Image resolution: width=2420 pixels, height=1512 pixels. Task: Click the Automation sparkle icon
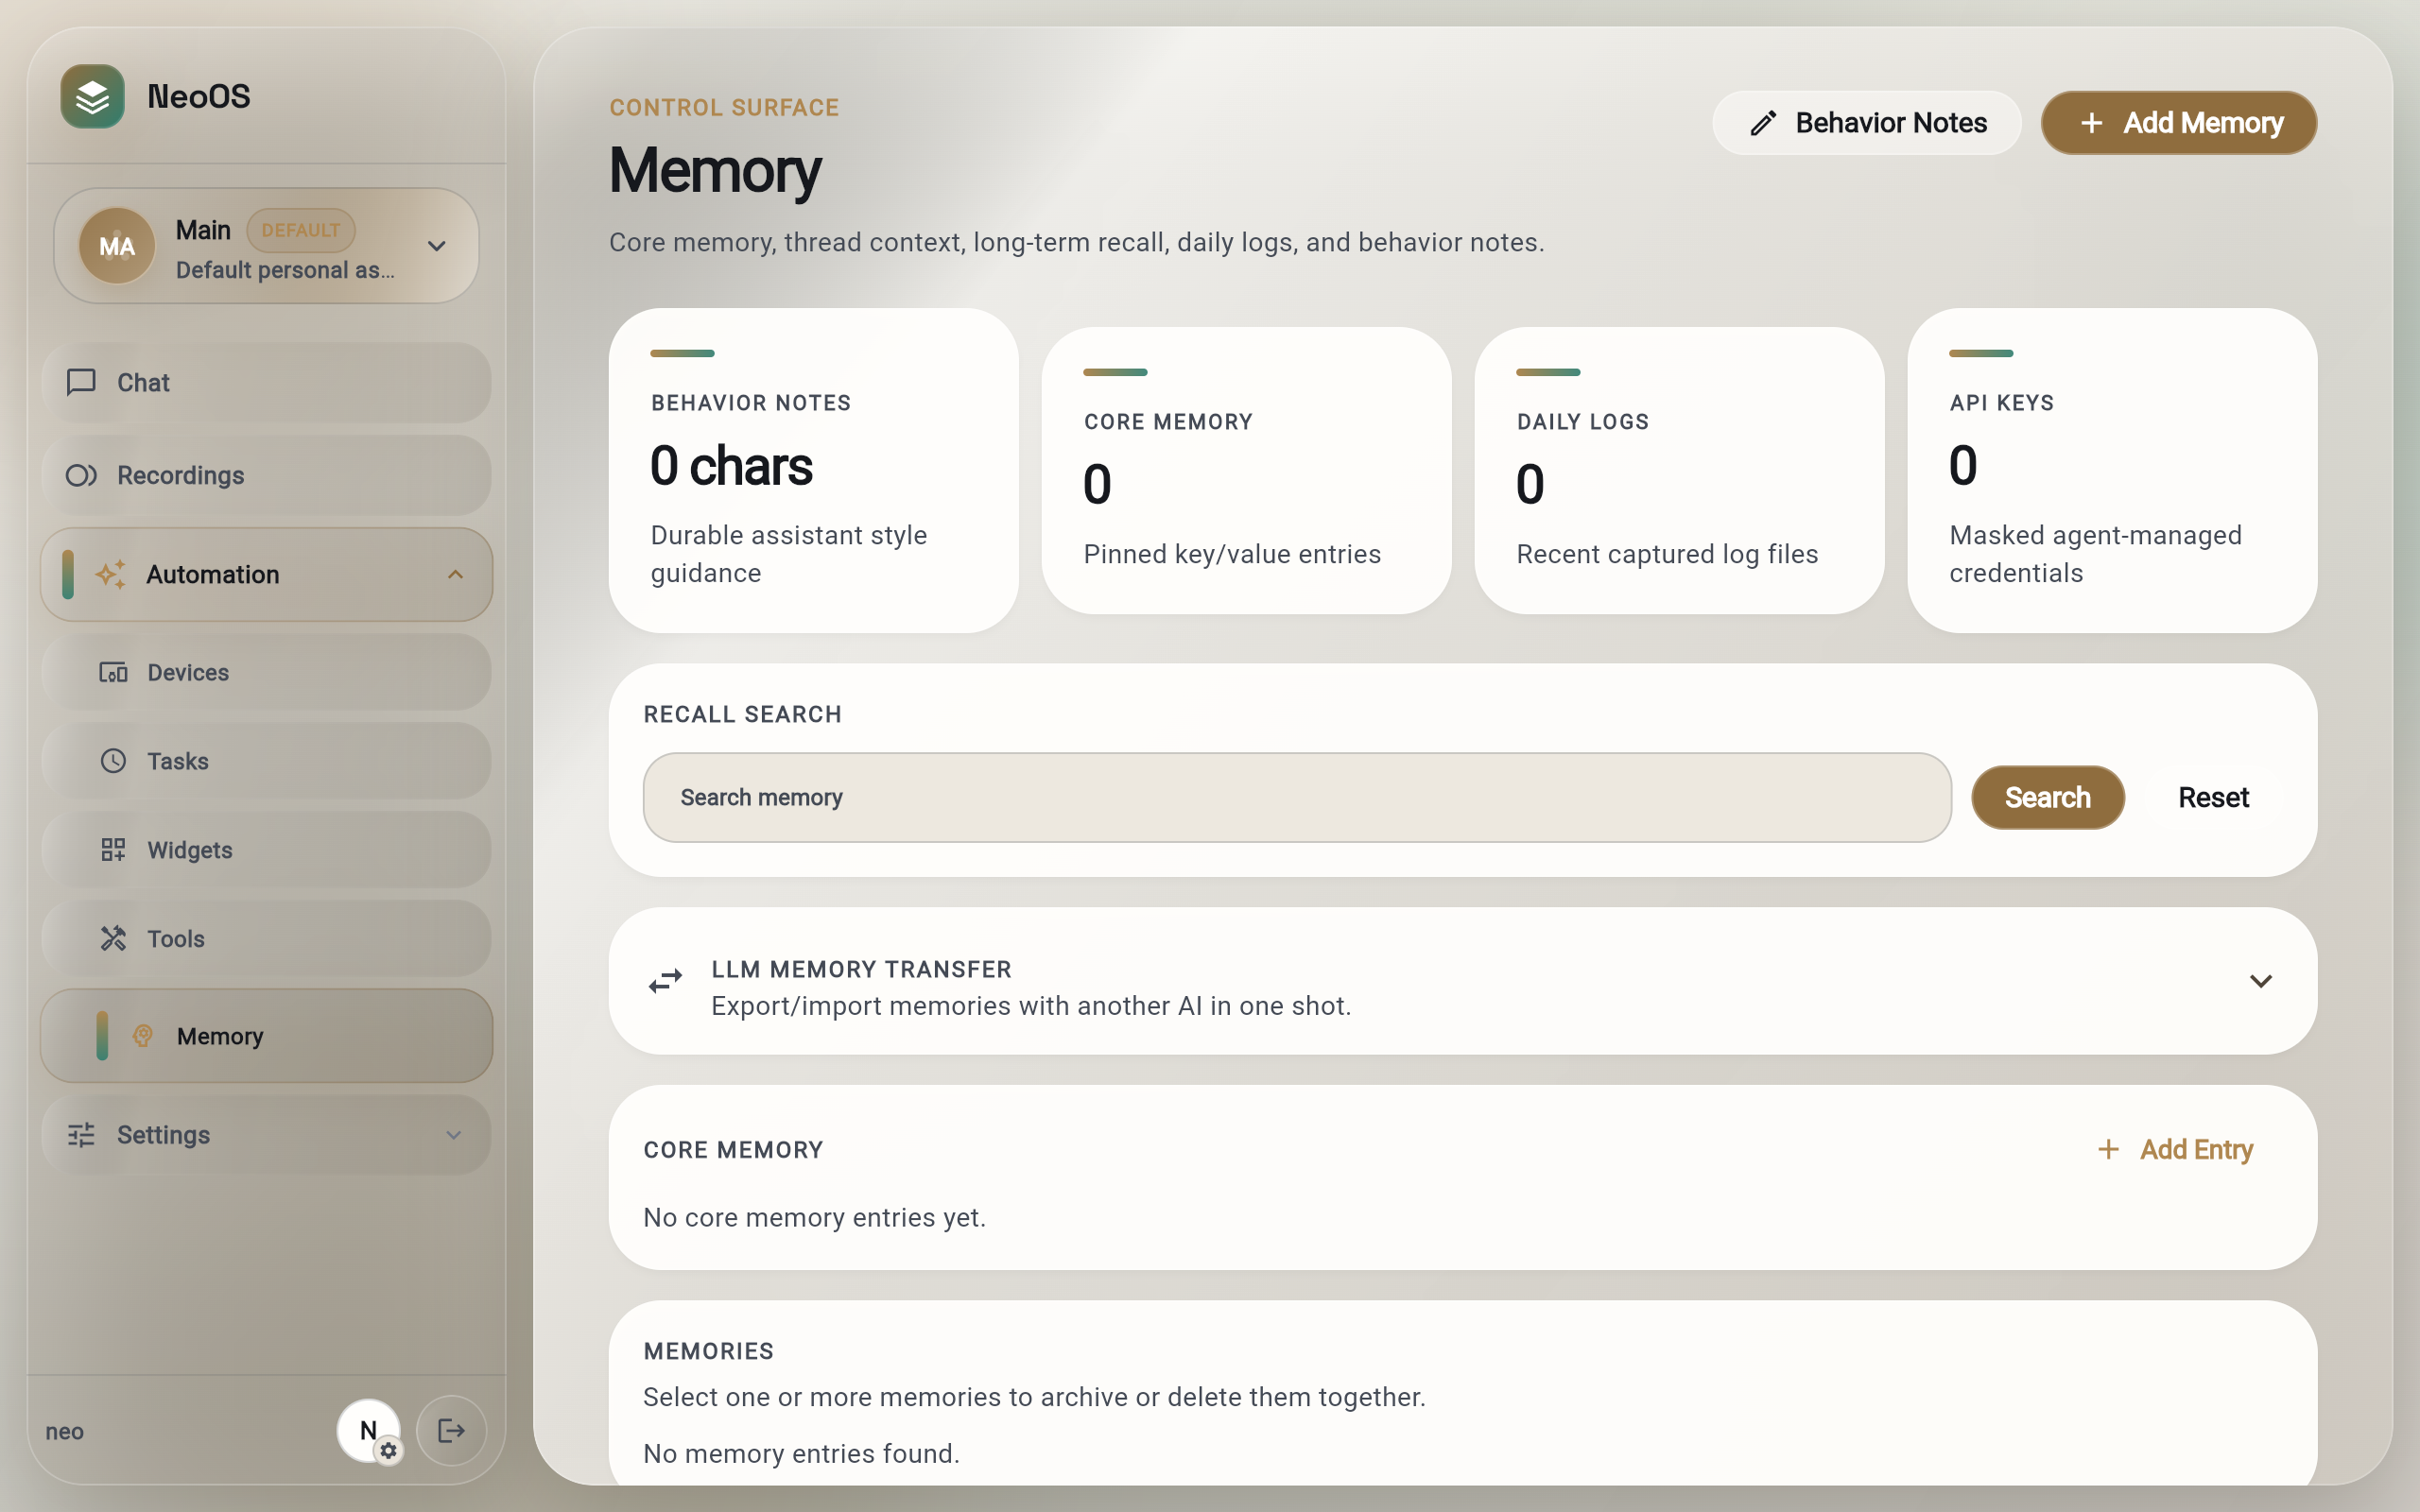111,574
